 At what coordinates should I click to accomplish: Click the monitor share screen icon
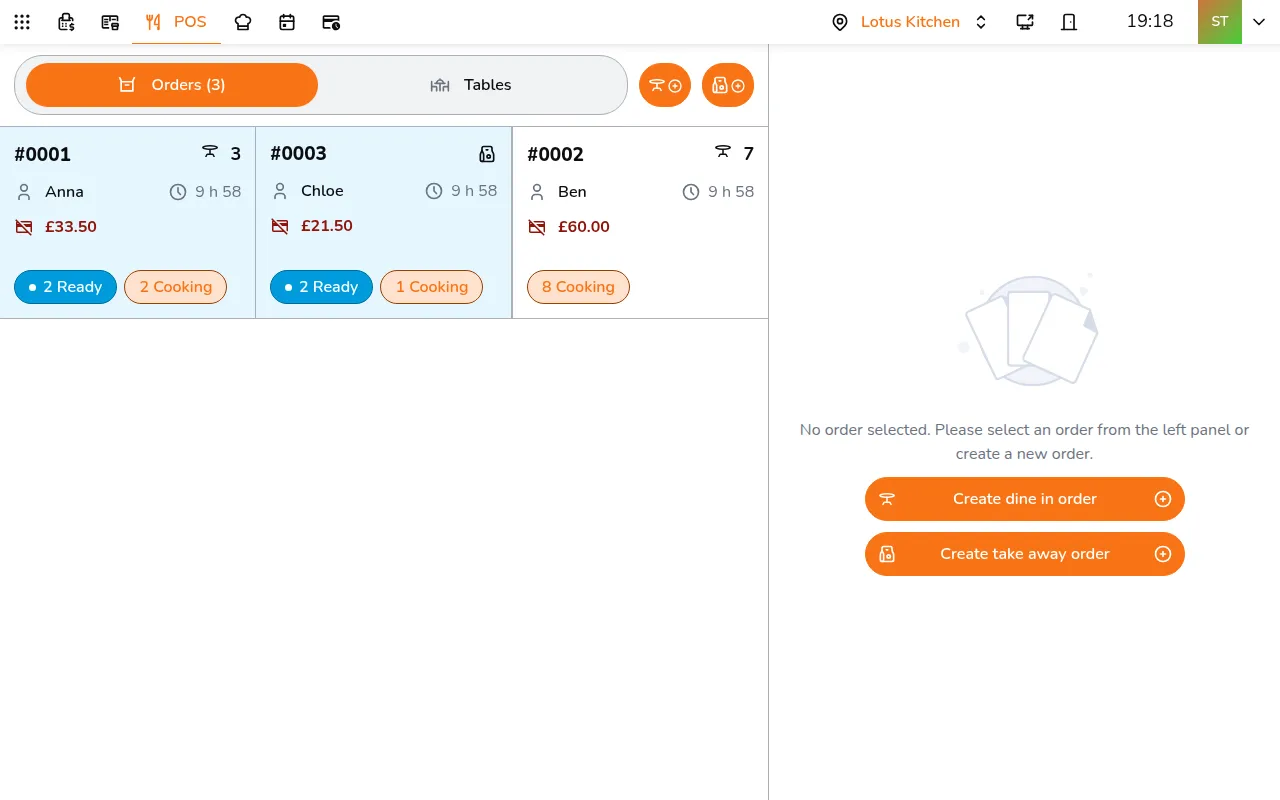[x=1025, y=22]
